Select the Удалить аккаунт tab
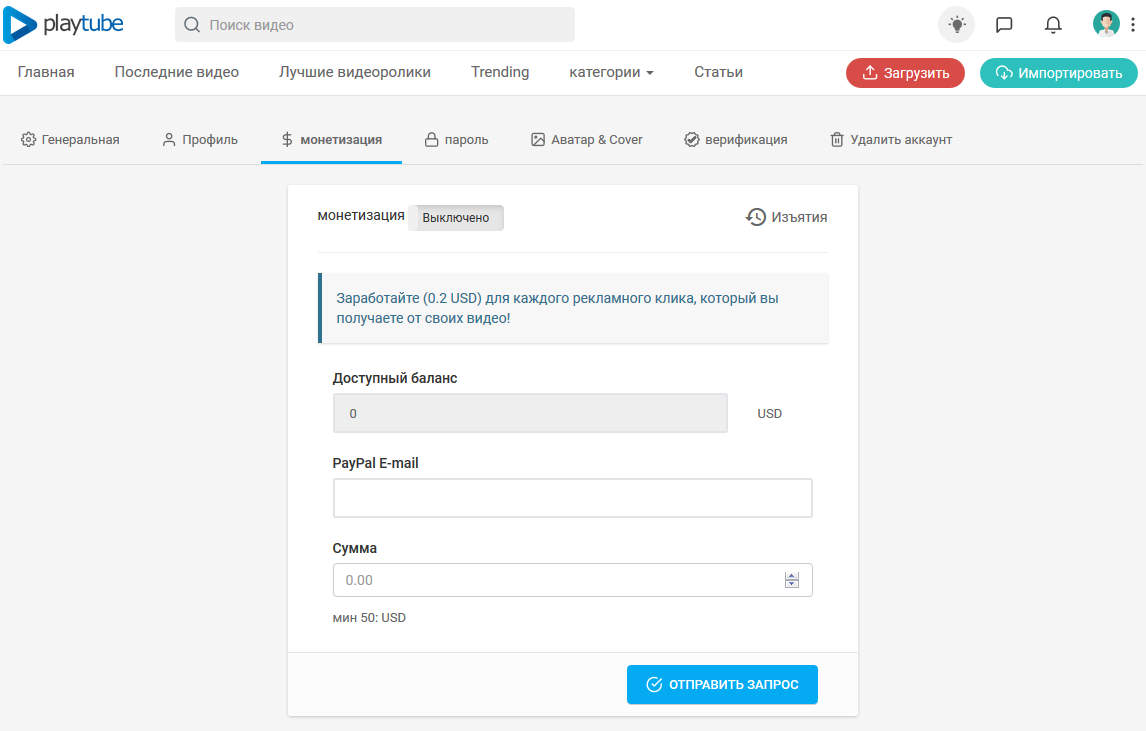1146x731 pixels. (x=890, y=140)
